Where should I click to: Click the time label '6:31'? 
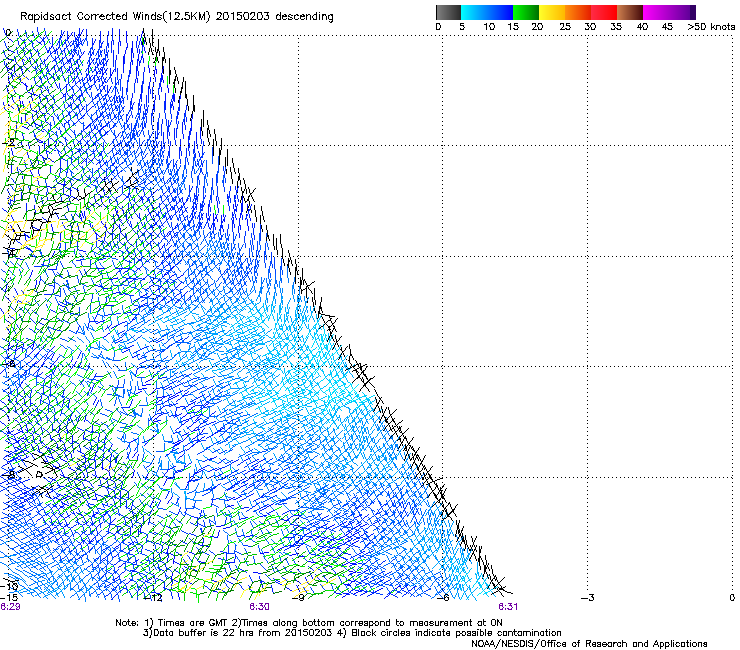(x=508, y=607)
